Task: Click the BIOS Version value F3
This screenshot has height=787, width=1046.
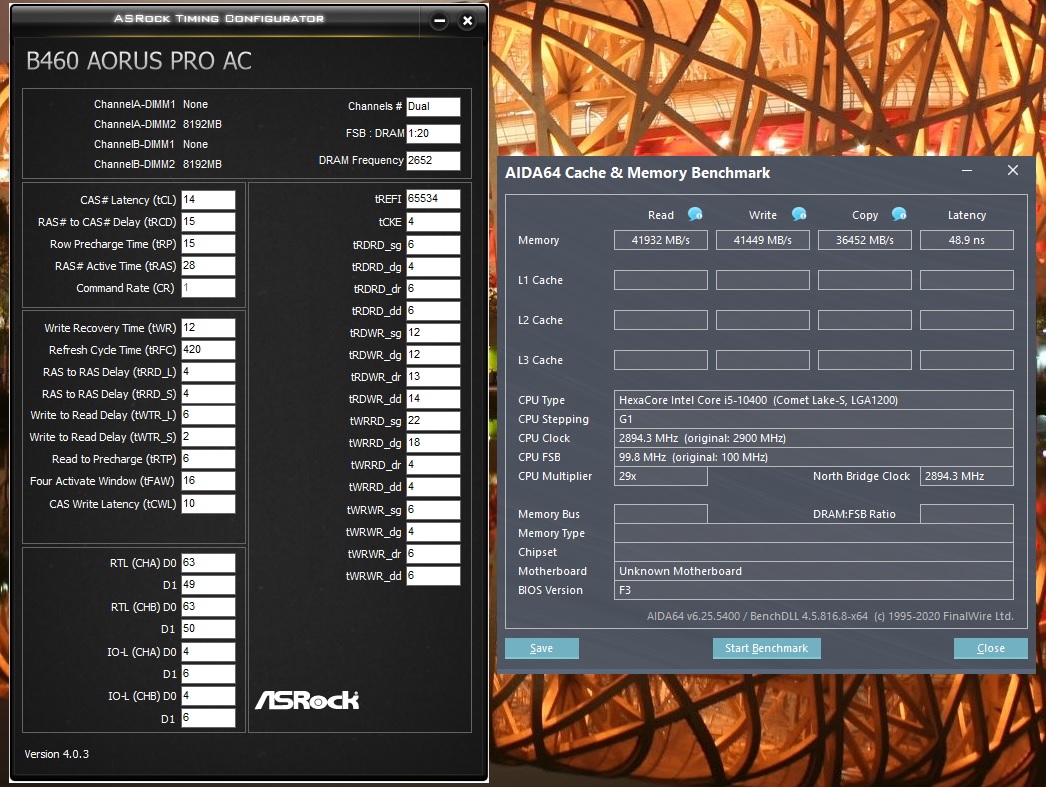Action: pos(813,590)
